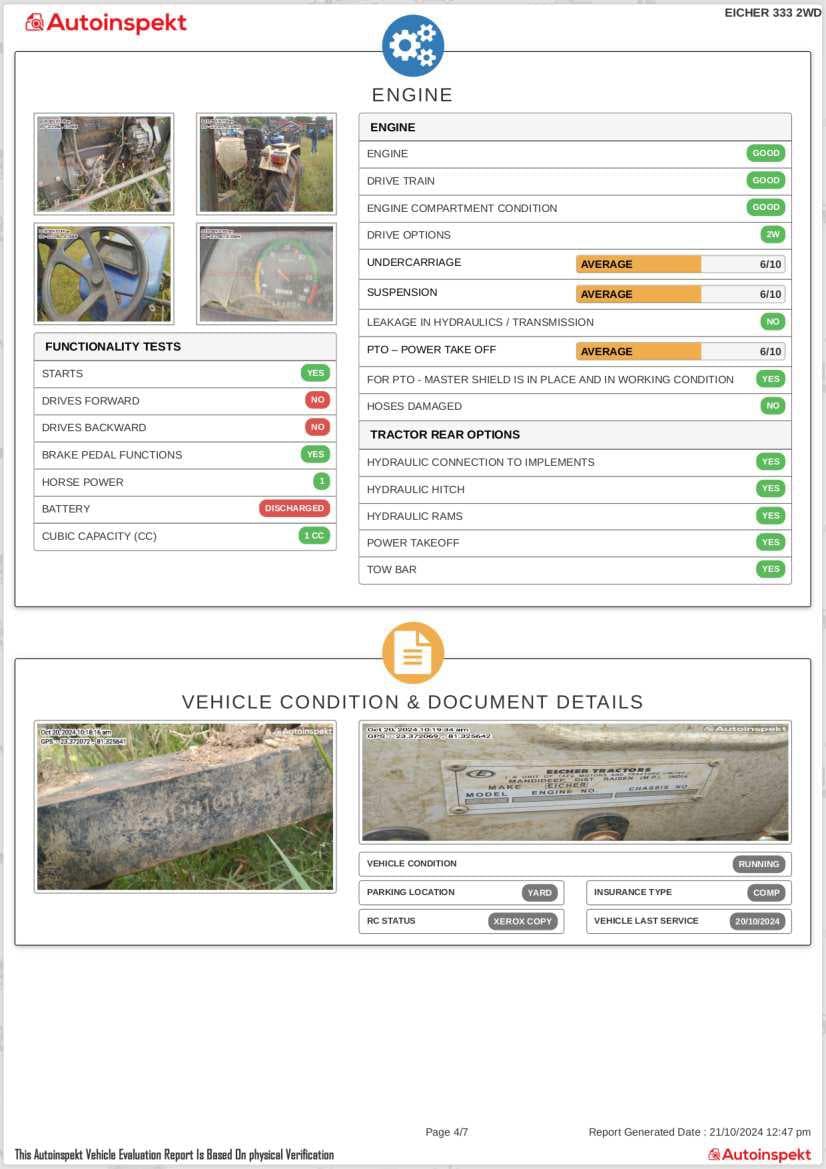Select the EICHER 333 2WD title text

pyautogui.click(x=773, y=13)
